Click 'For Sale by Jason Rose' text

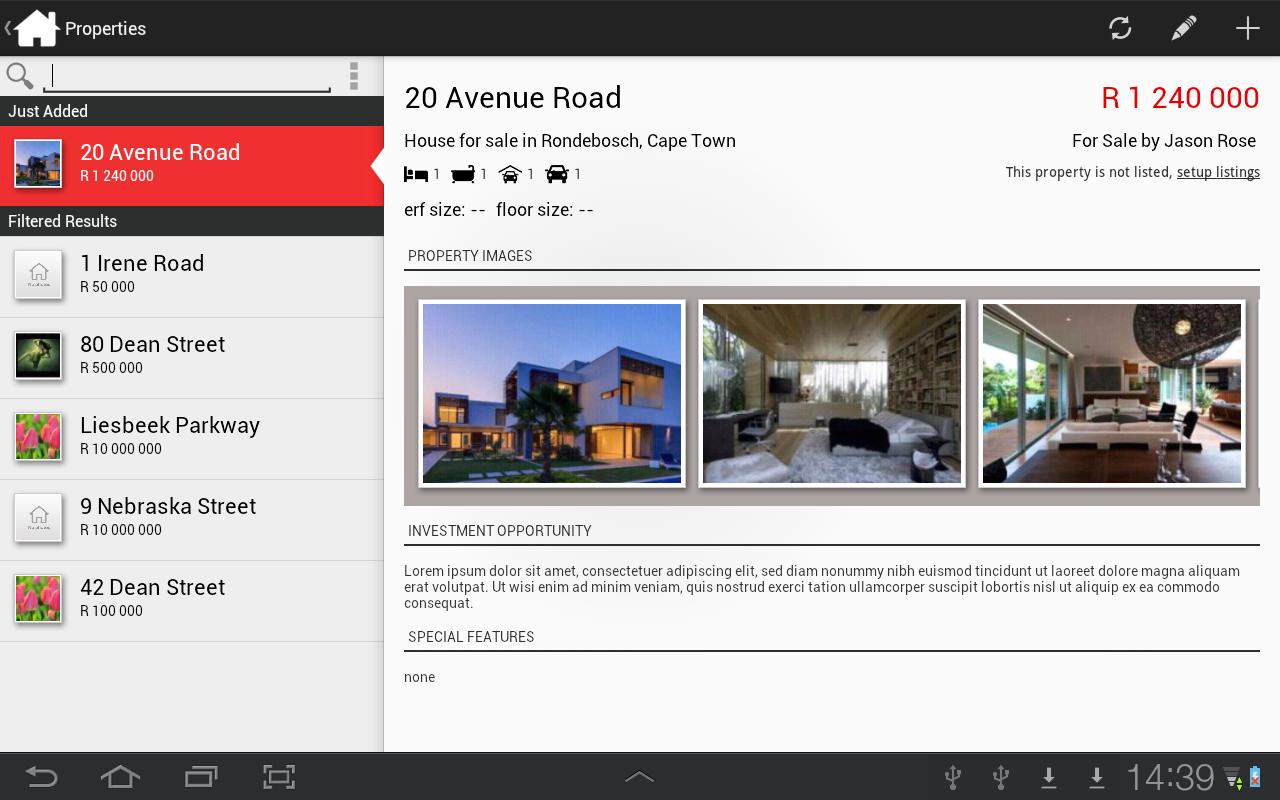click(x=1164, y=141)
